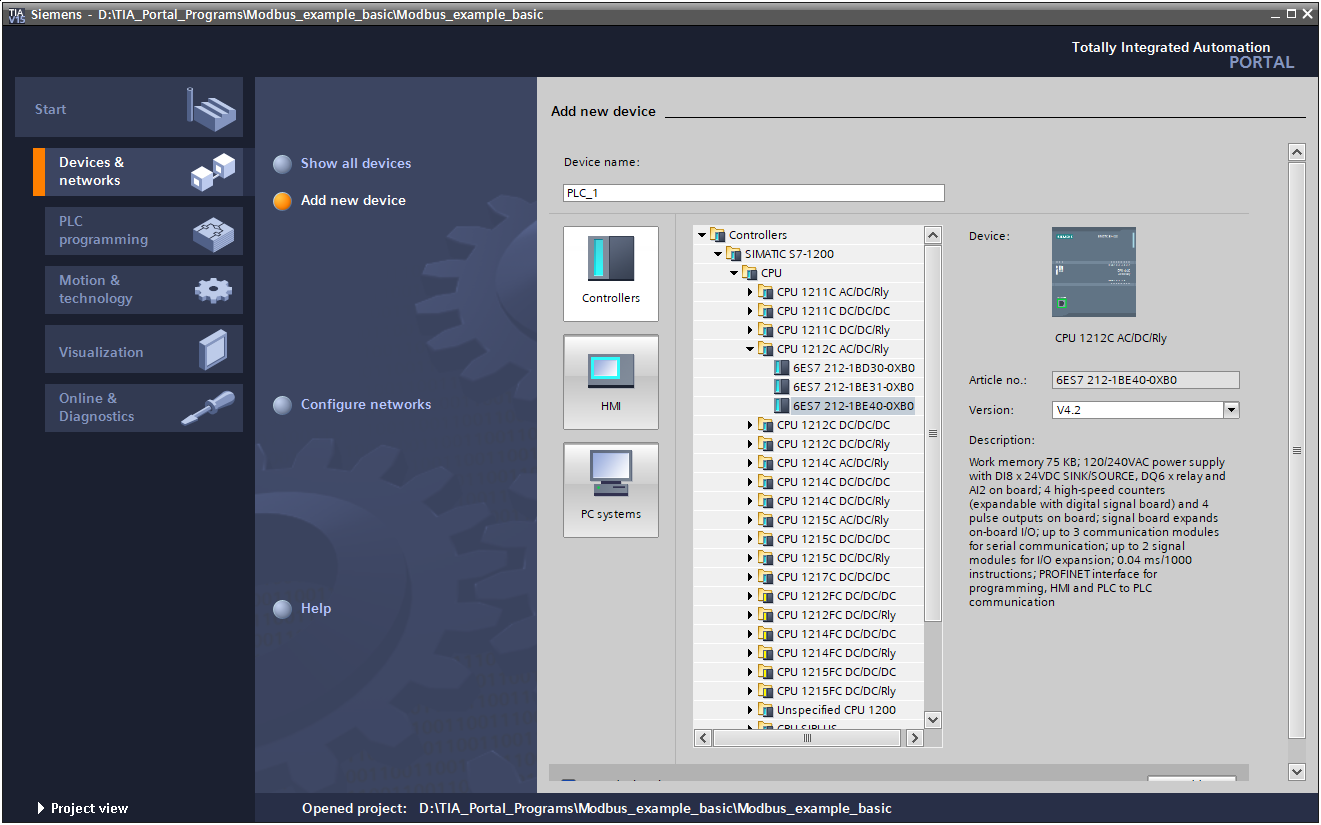This screenshot has width=1321, height=825.
Task: Click the Online & Diagnostics screwdriver icon
Action: tap(208, 408)
